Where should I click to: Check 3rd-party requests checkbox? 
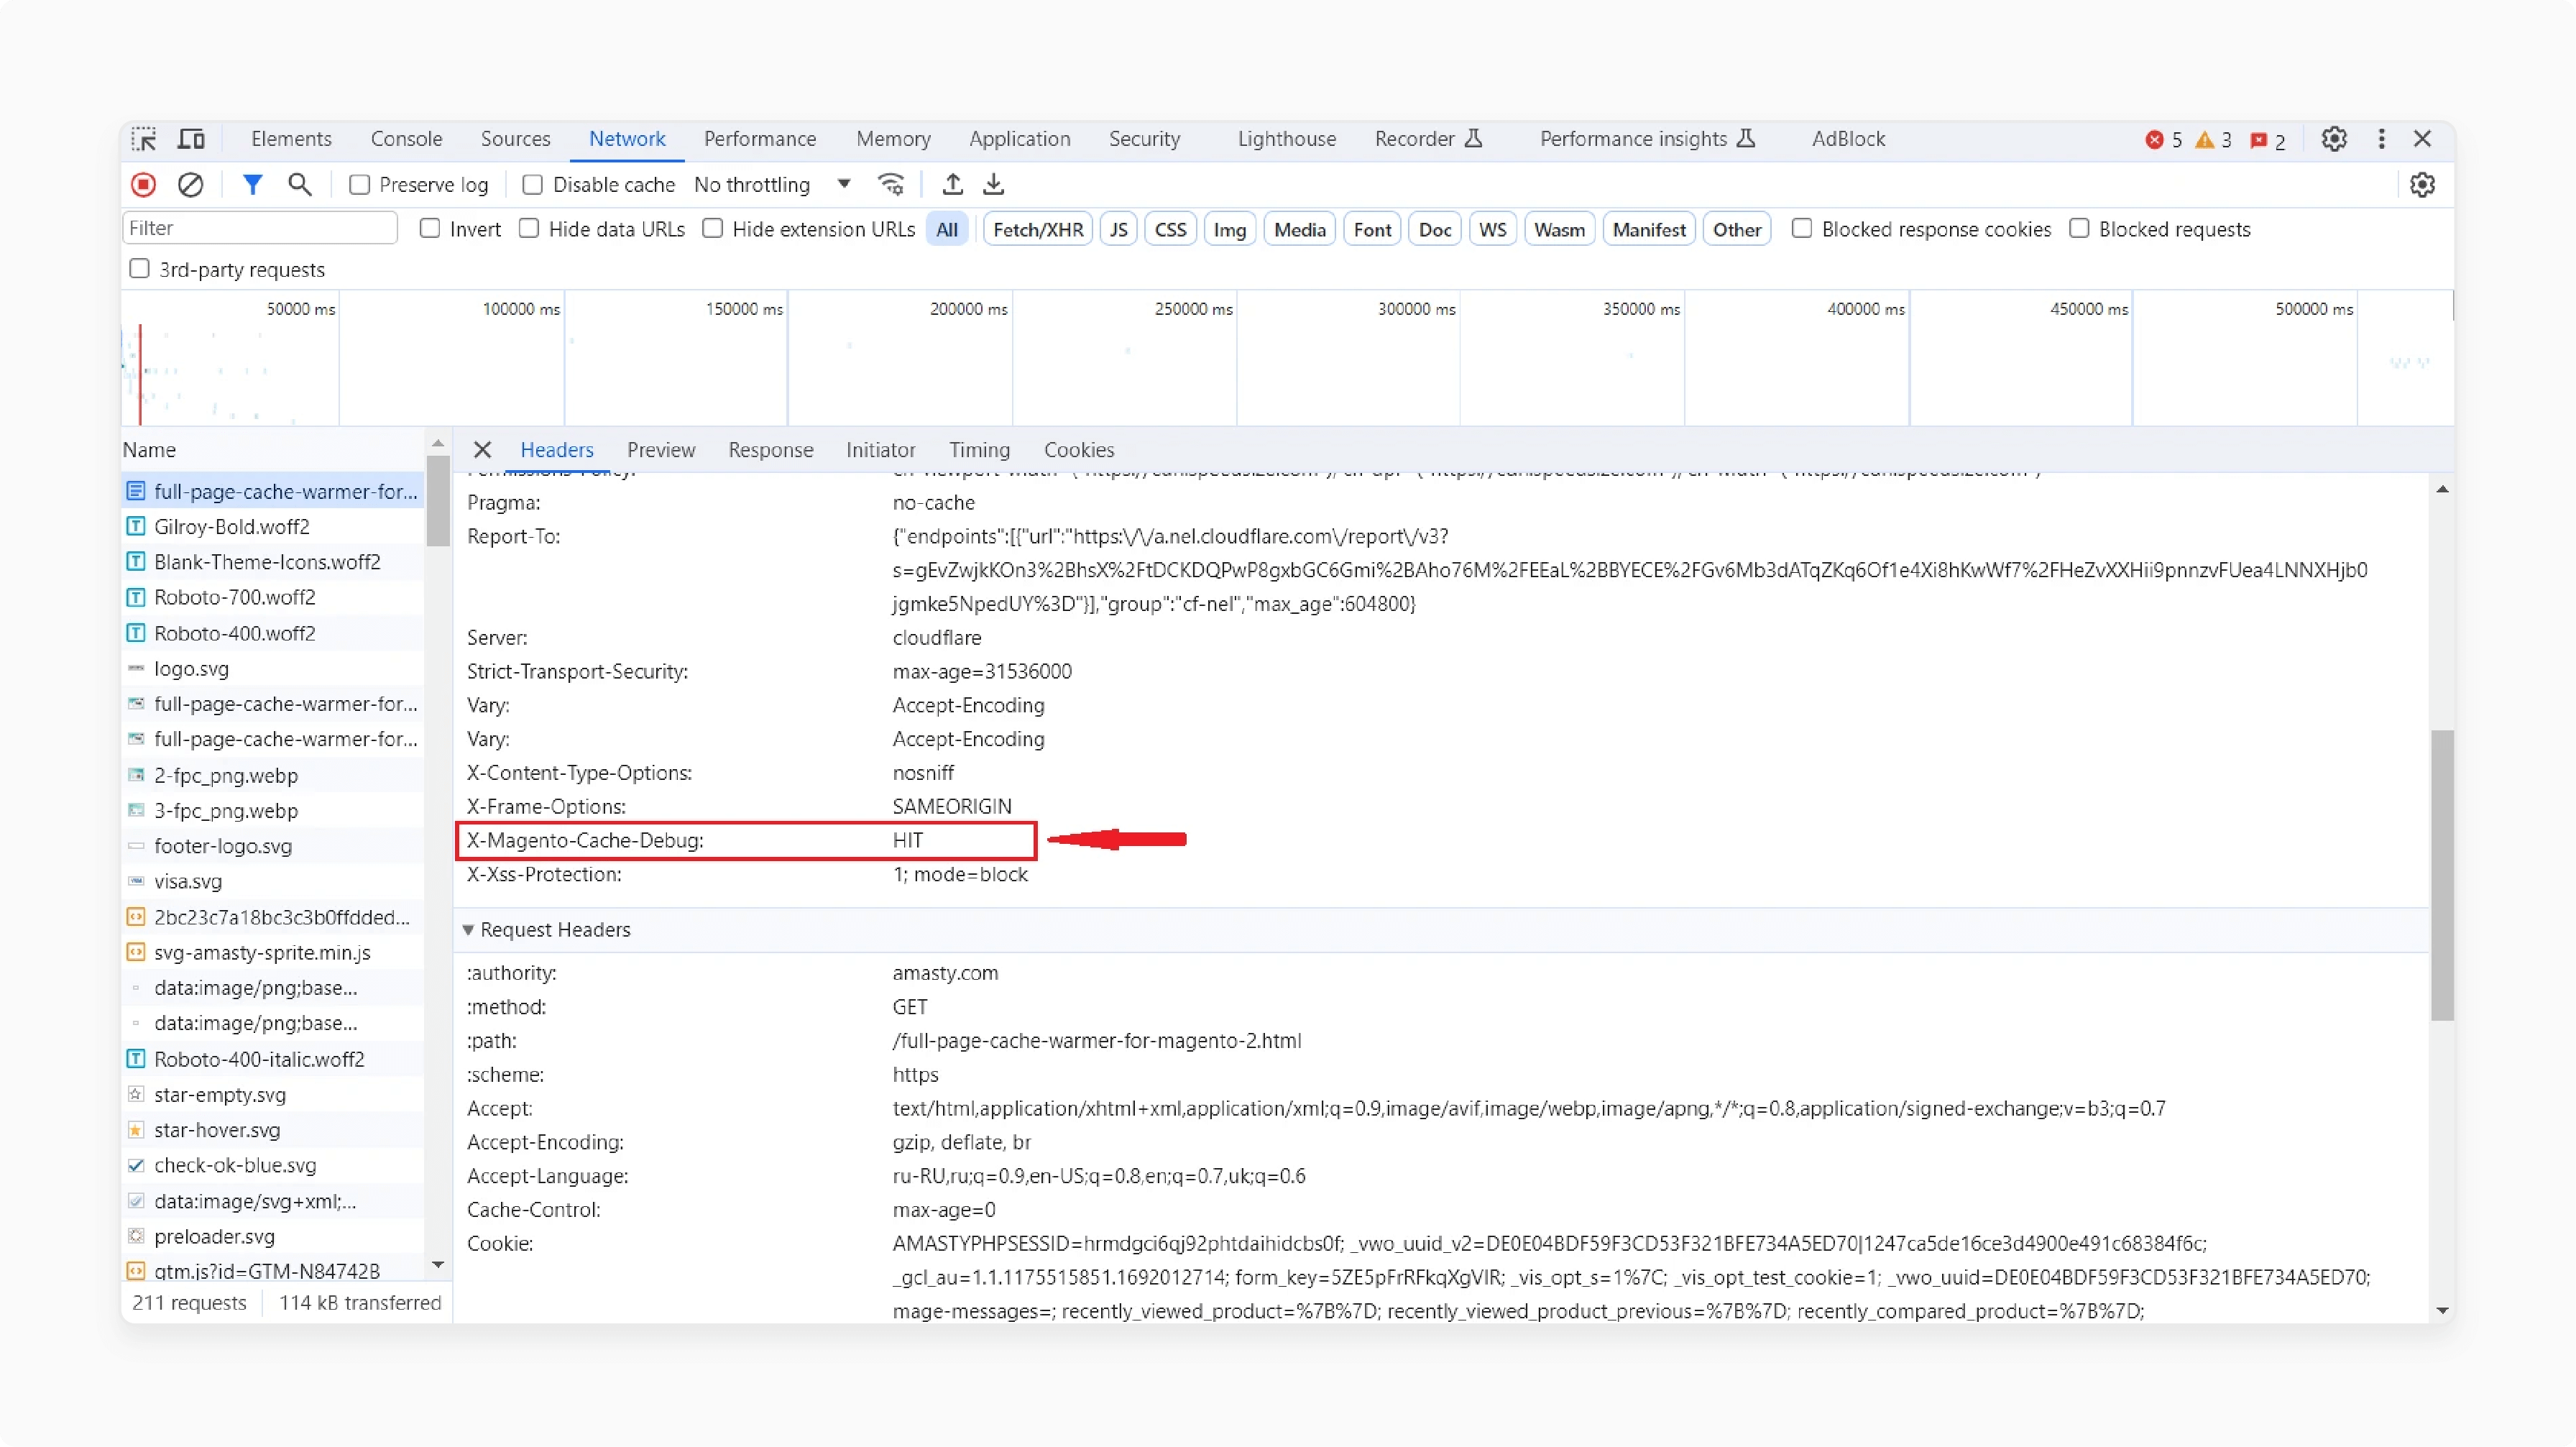[140, 268]
